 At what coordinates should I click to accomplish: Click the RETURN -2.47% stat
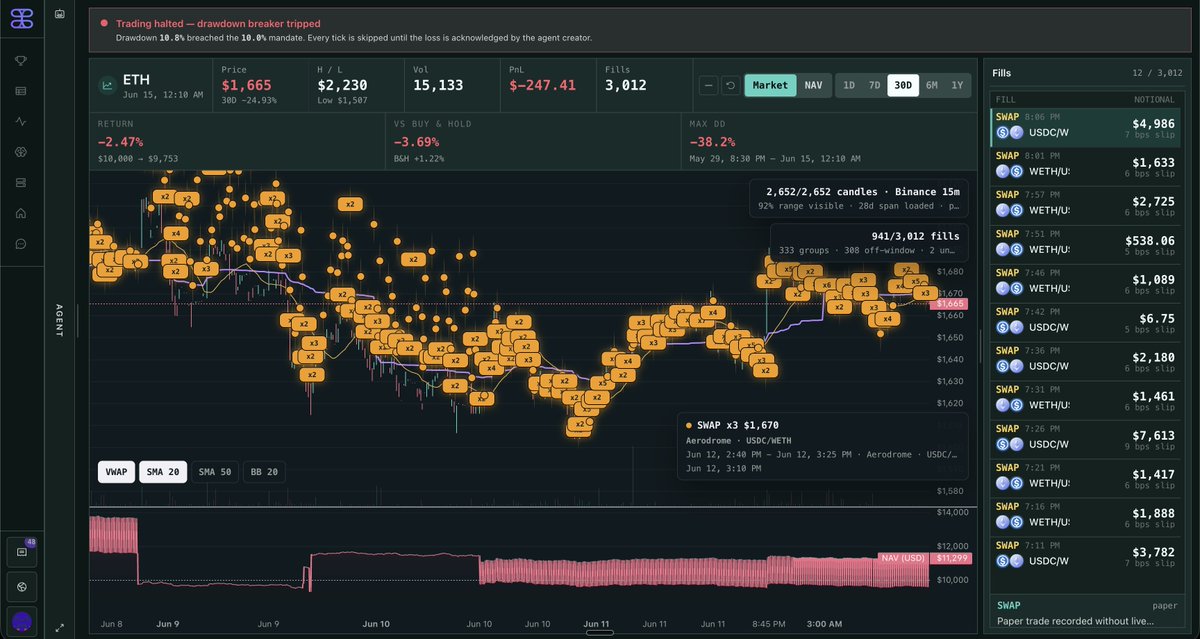pos(235,141)
